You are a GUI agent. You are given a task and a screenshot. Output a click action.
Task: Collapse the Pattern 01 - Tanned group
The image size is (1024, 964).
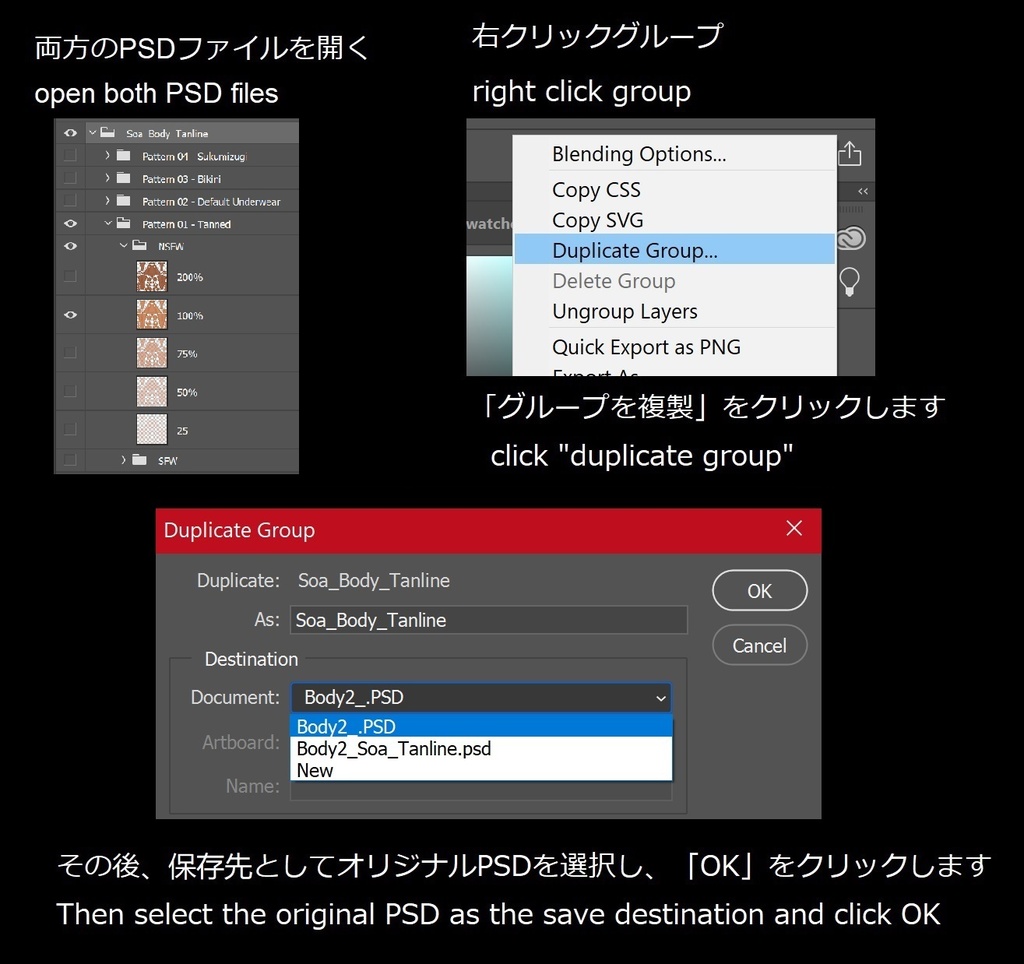(109, 224)
